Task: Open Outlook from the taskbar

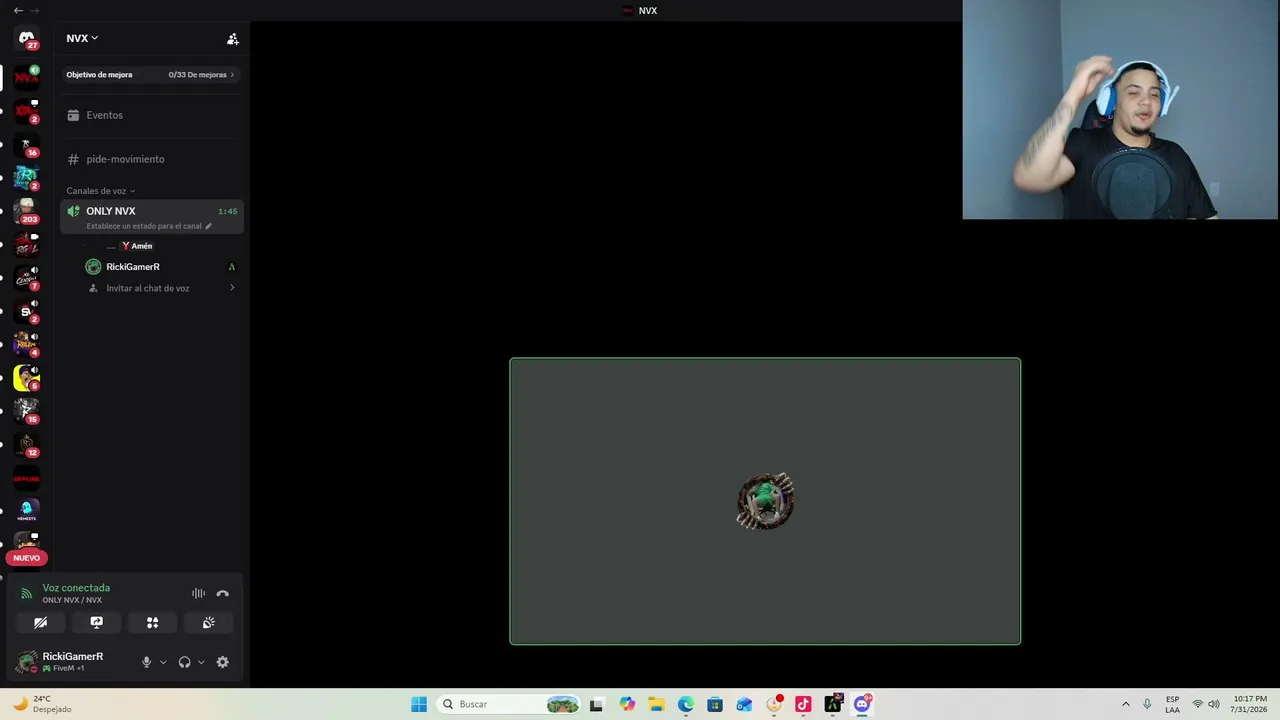Action: pos(744,704)
